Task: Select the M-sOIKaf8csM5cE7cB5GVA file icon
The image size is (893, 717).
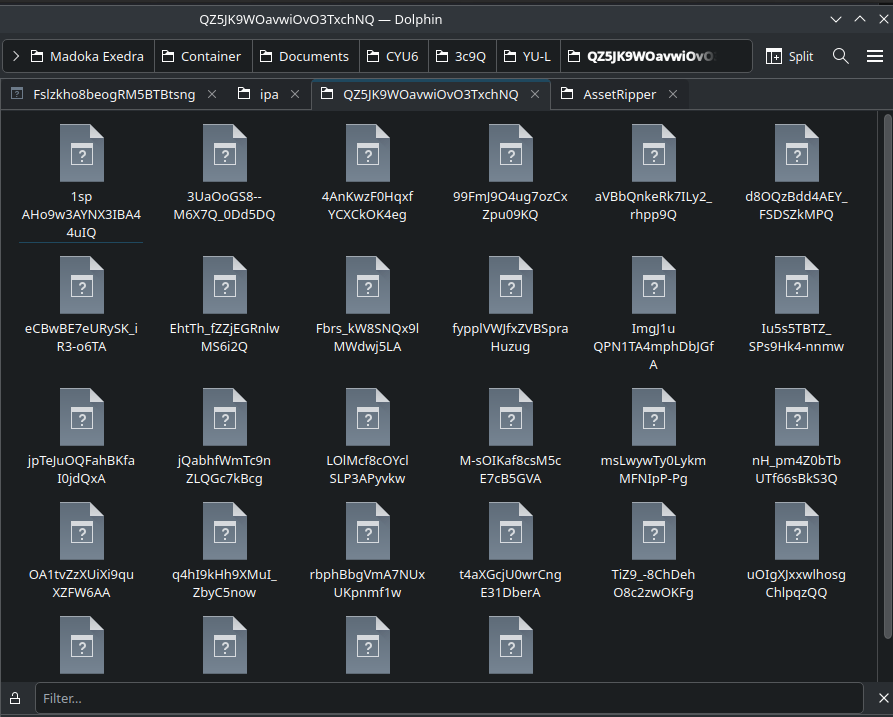Action: tap(510, 417)
